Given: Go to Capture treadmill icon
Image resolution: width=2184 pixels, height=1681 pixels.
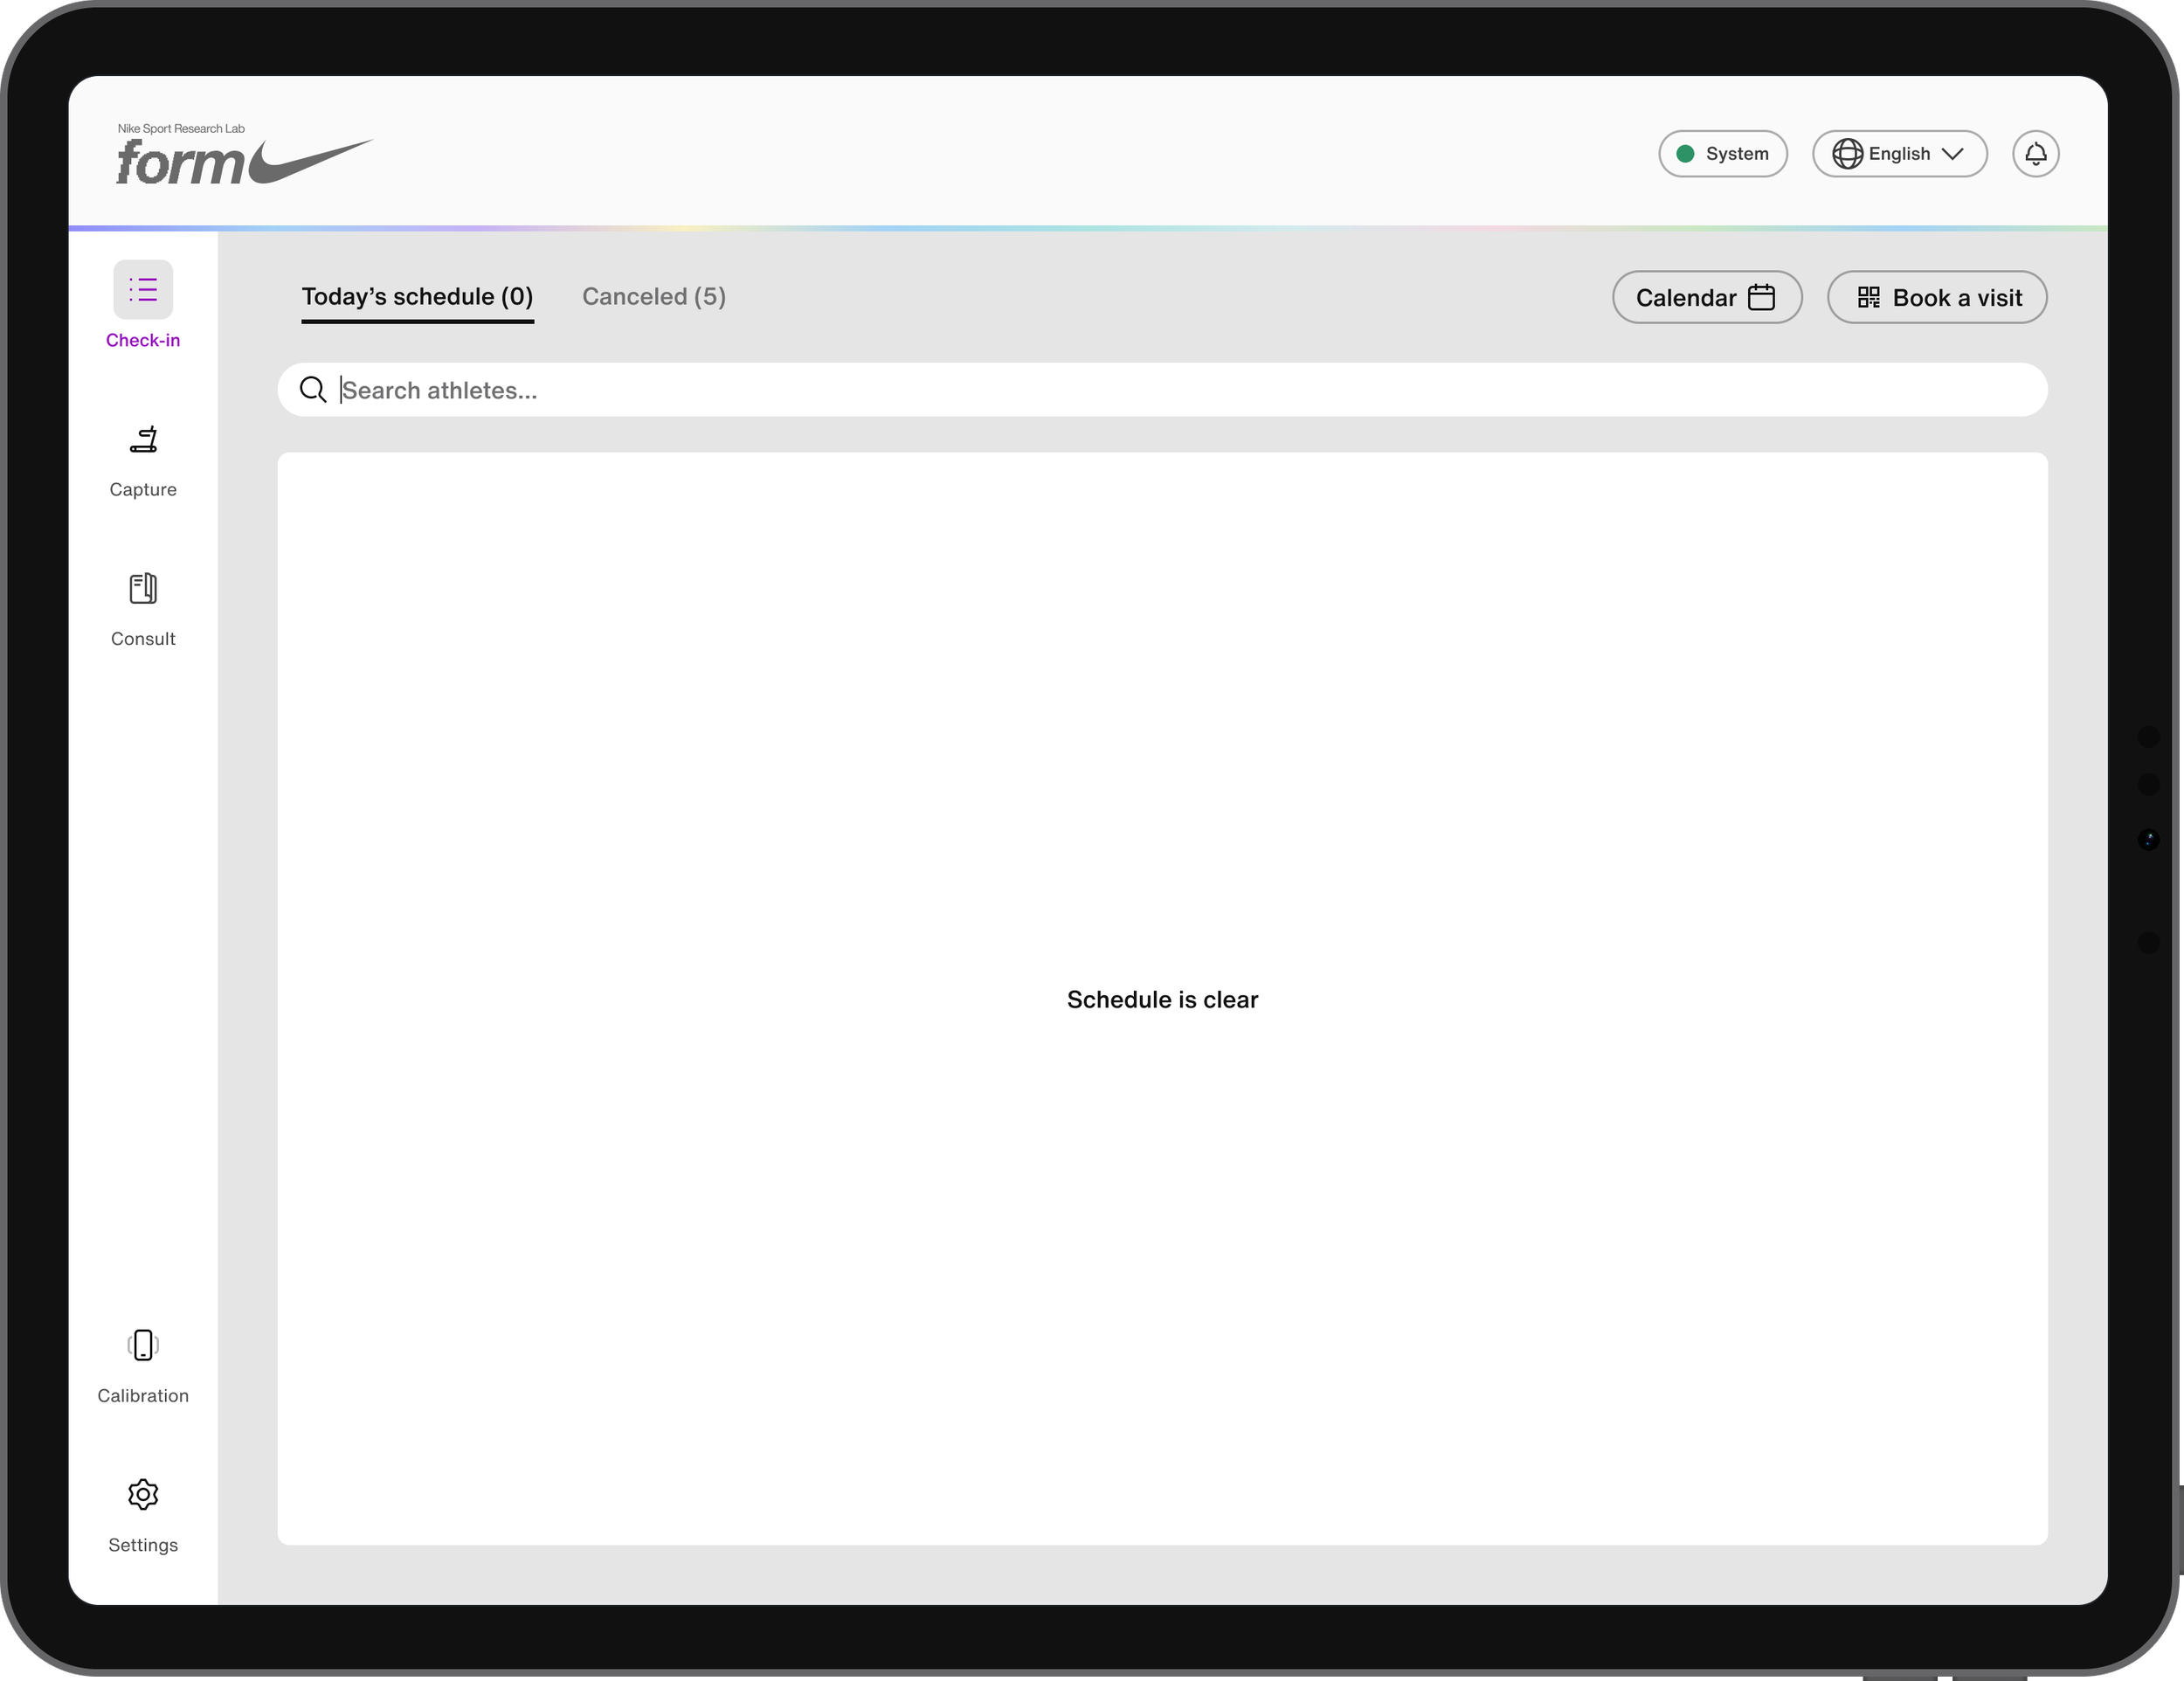Looking at the screenshot, I should [x=143, y=439].
